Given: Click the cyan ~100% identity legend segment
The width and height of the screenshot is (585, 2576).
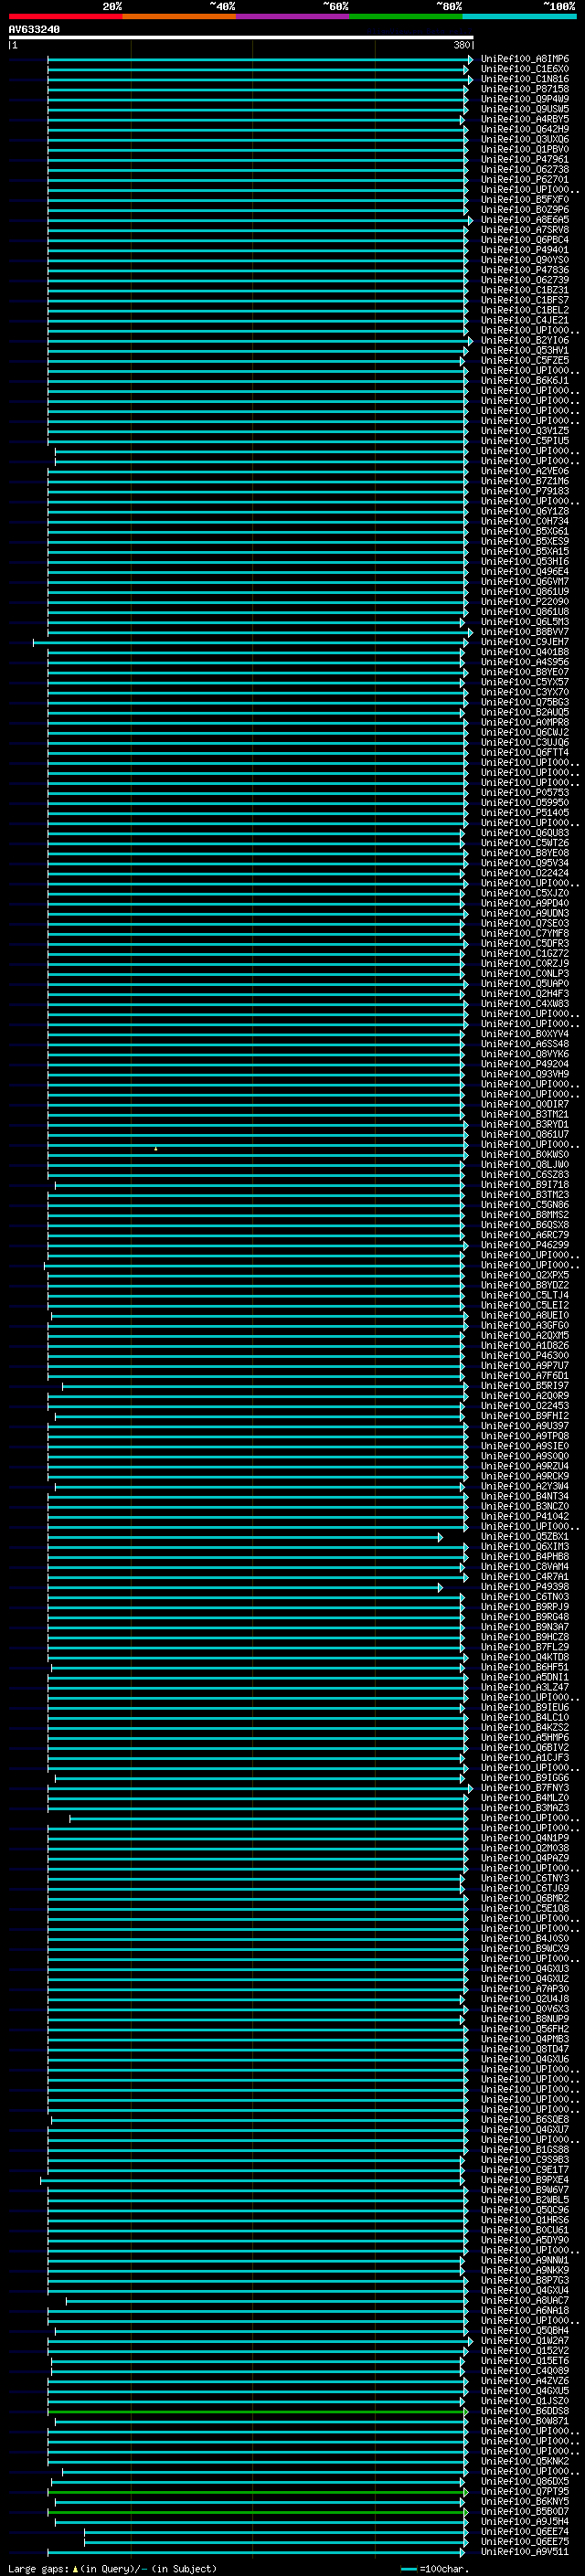Looking at the screenshot, I should point(519,16).
